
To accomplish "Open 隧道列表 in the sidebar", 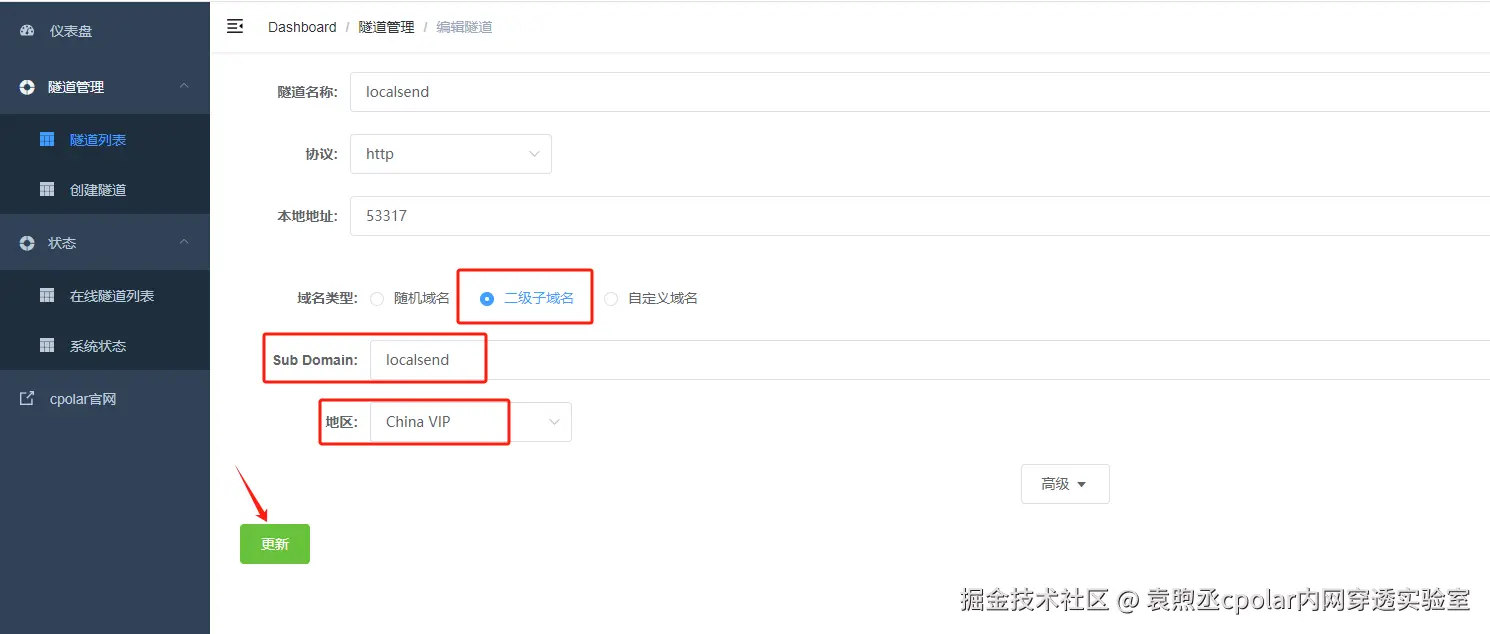I will [x=105, y=140].
